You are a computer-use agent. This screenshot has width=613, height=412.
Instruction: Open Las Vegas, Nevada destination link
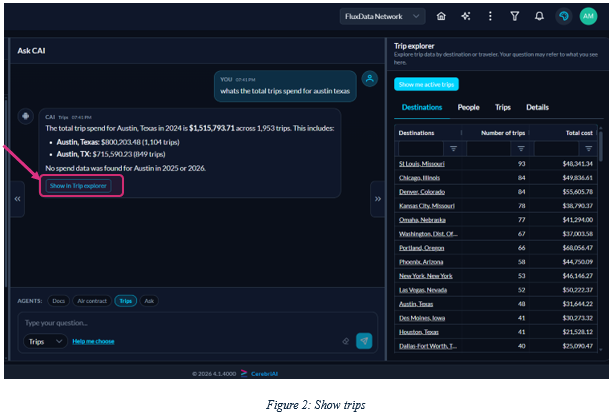coord(423,290)
